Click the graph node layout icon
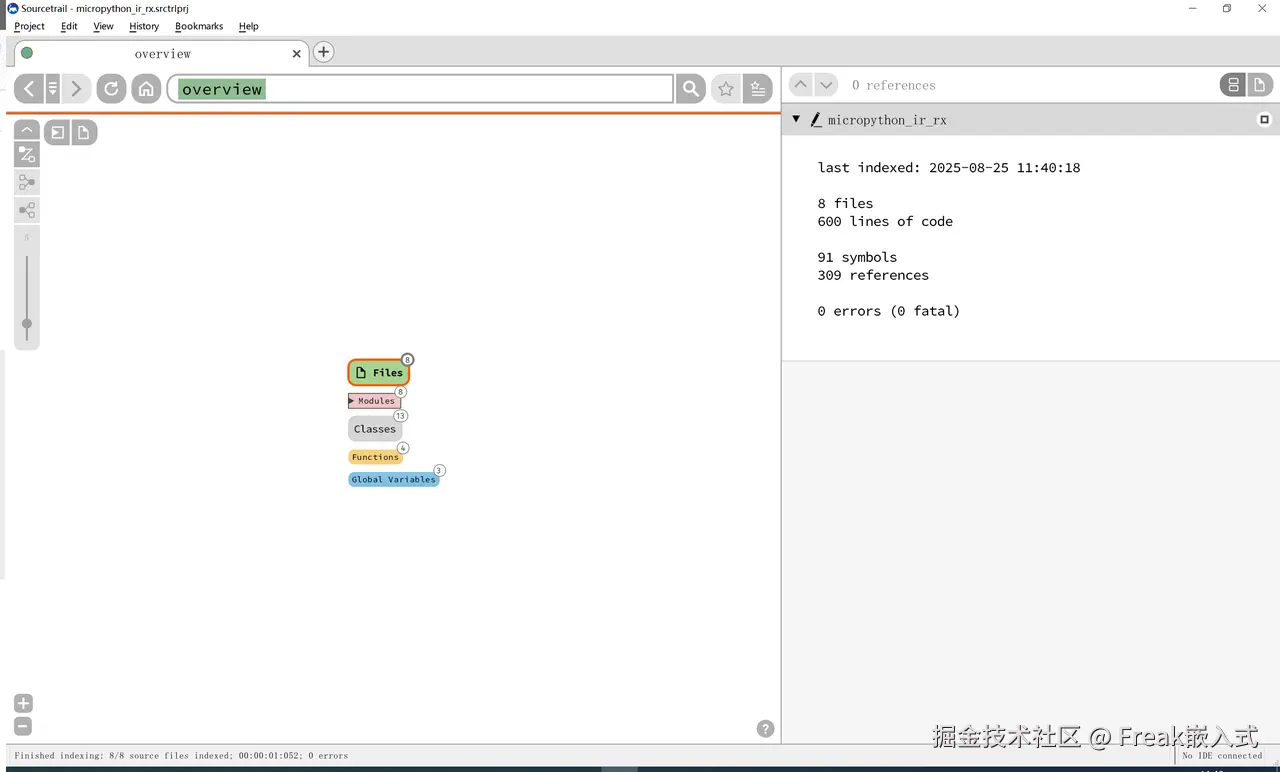This screenshot has width=1280, height=772. [27, 182]
